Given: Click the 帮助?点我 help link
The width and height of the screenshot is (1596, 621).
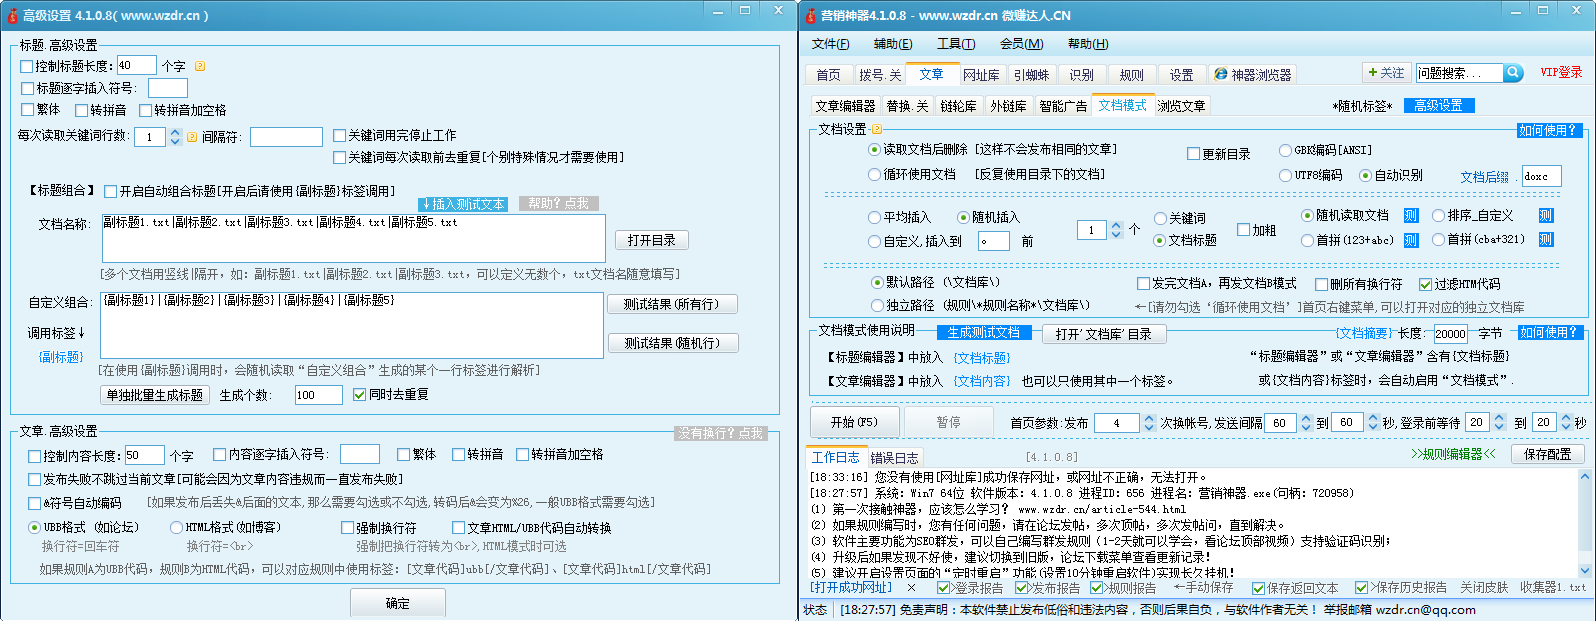Looking at the screenshot, I should click(x=558, y=203).
